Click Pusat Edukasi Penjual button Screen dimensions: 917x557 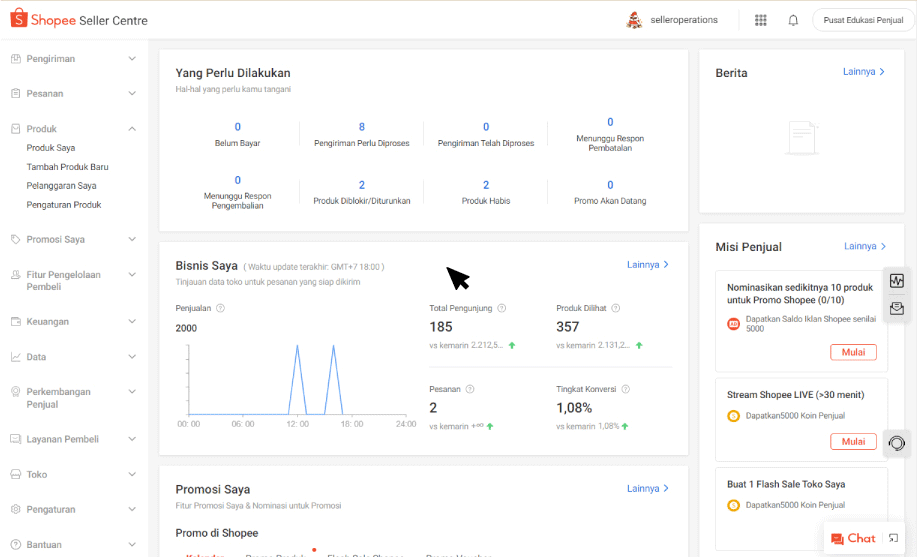(856, 20)
